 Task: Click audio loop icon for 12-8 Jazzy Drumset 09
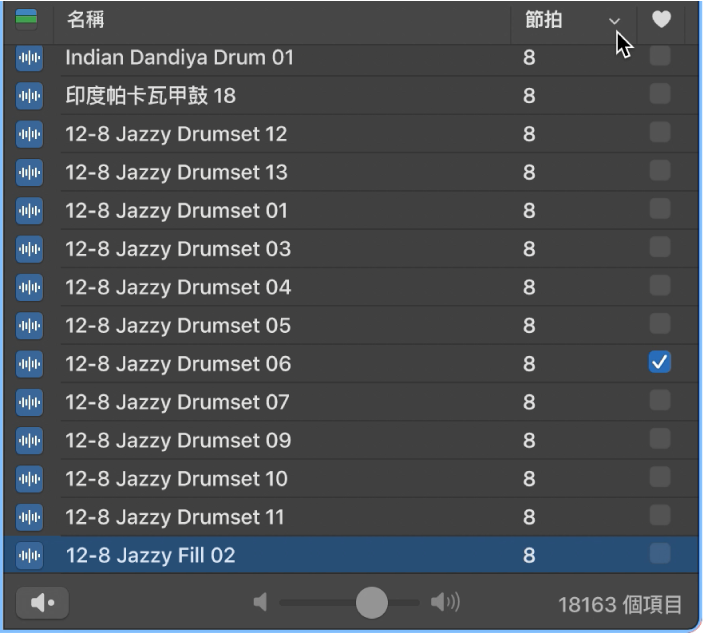[29, 441]
